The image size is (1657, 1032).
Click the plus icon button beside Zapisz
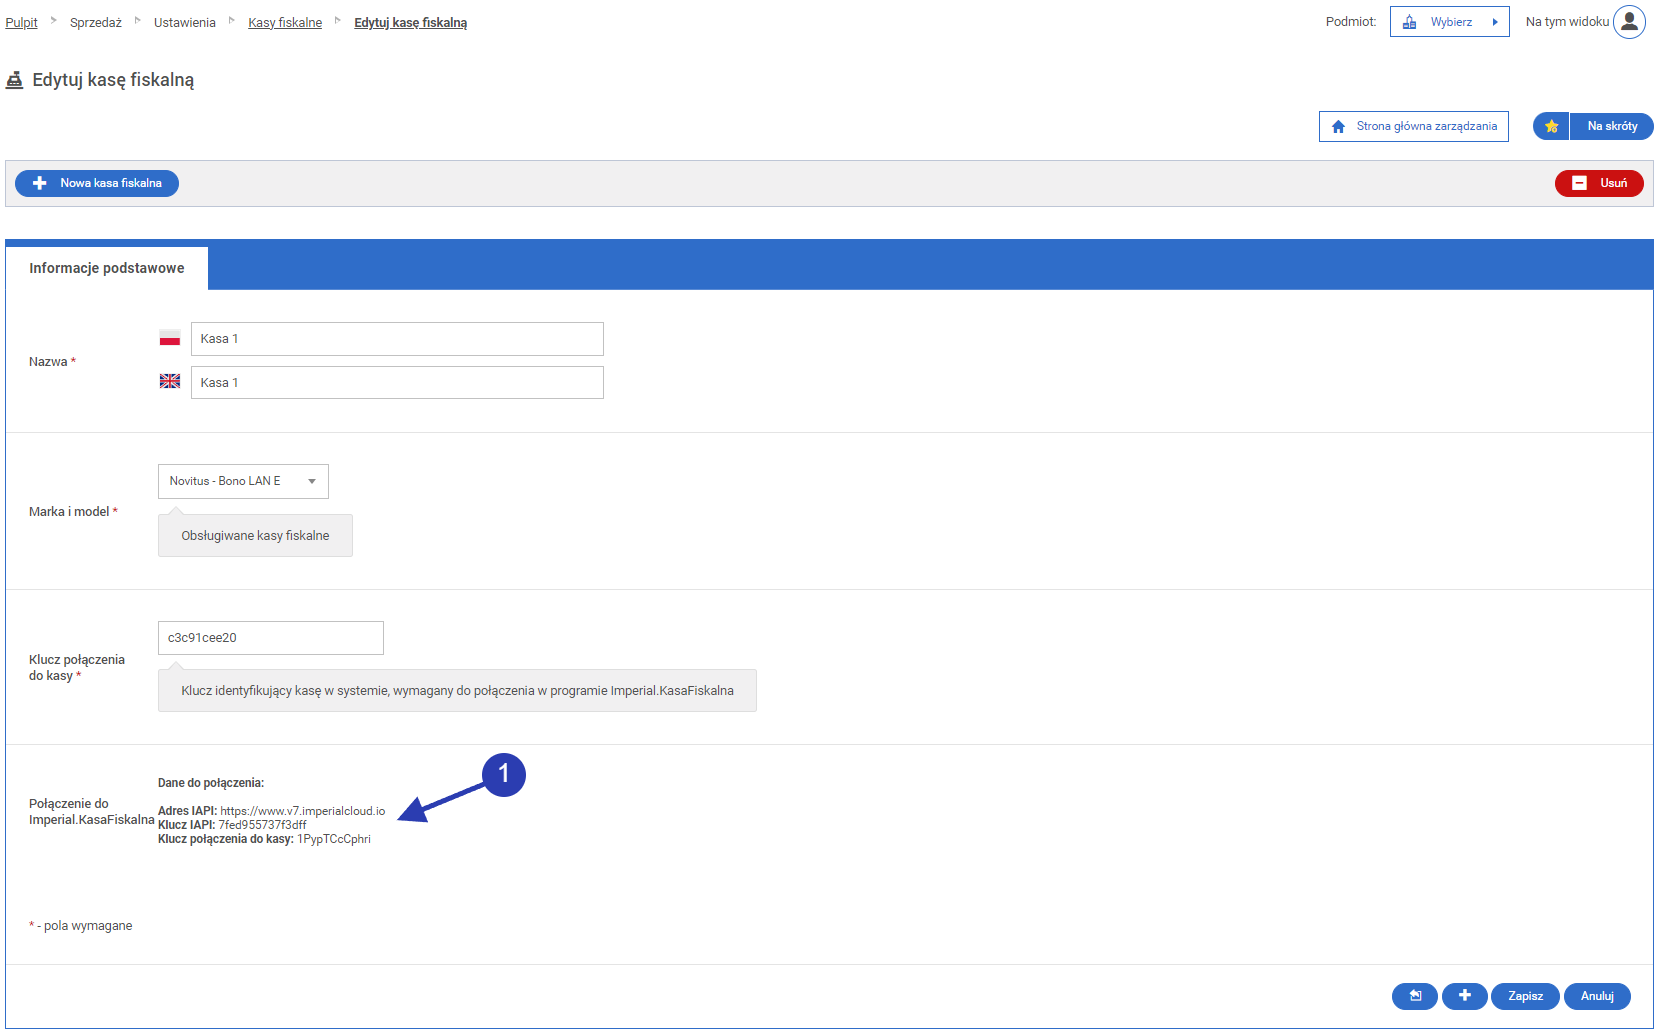point(1464,996)
